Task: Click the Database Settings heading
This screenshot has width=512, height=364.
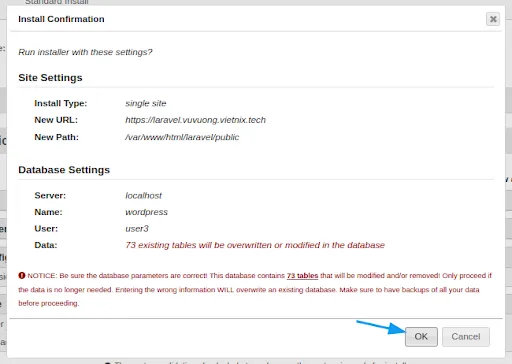Action: (64, 170)
